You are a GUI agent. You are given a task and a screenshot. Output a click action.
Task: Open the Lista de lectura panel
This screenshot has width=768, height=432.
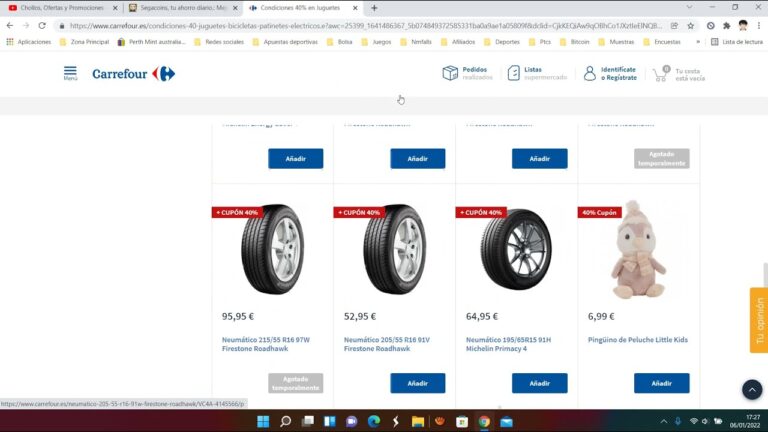pyautogui.click(x=737, y=42)
